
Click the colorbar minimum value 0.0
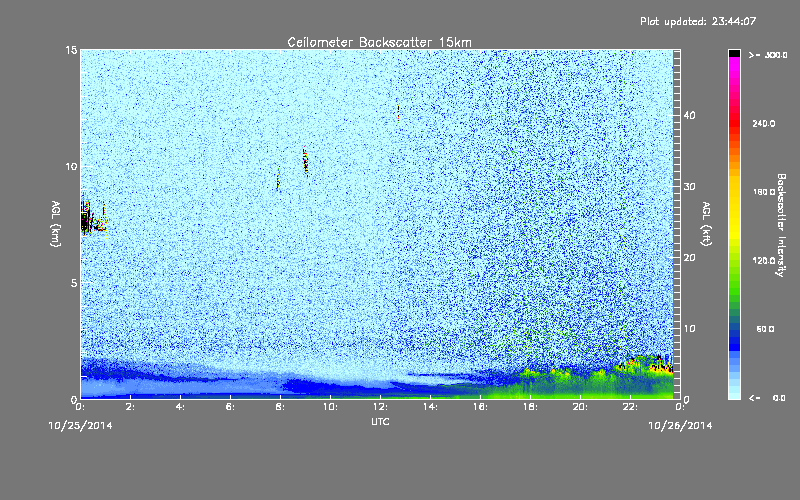779,398
